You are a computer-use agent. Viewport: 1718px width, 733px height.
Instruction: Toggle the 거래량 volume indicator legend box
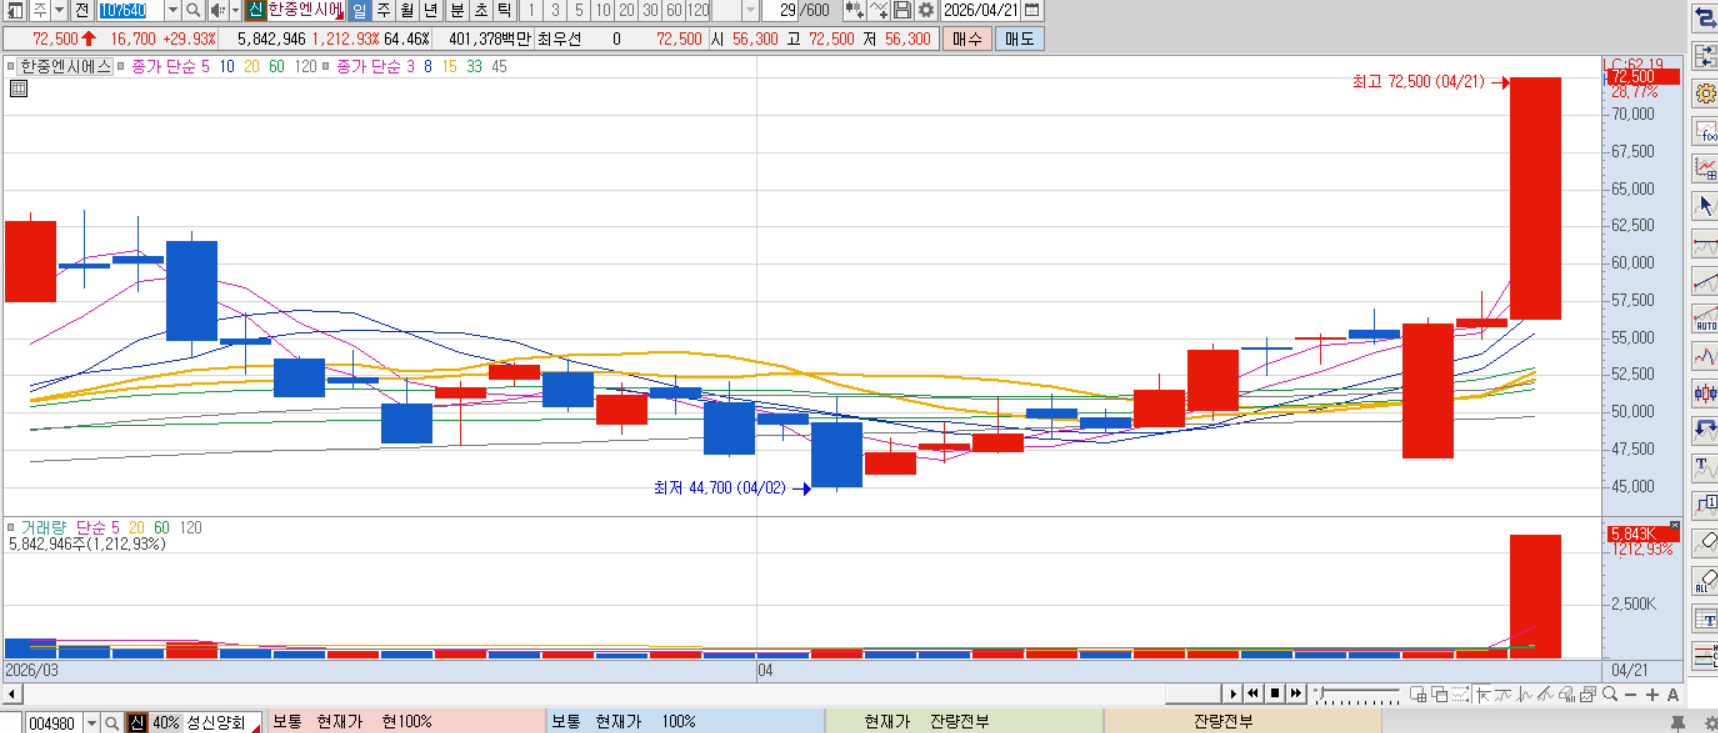click(10, 527)
